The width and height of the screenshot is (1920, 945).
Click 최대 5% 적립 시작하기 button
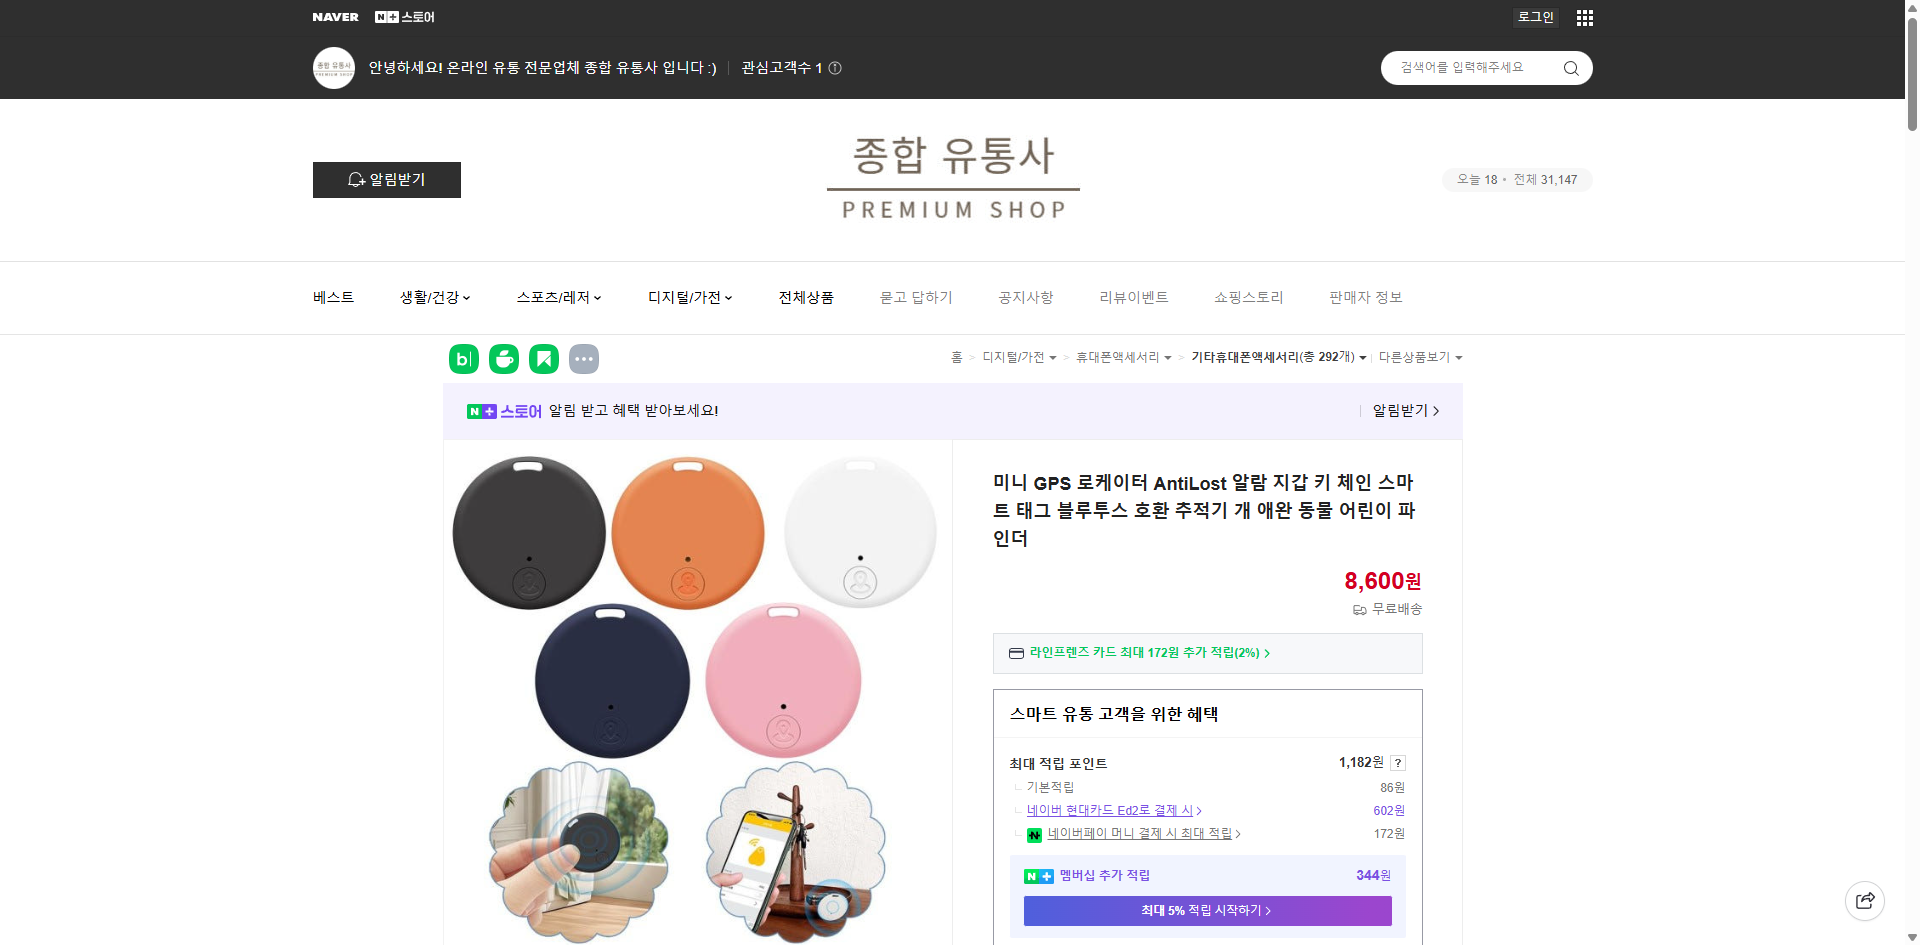(x=1207, y=910)
